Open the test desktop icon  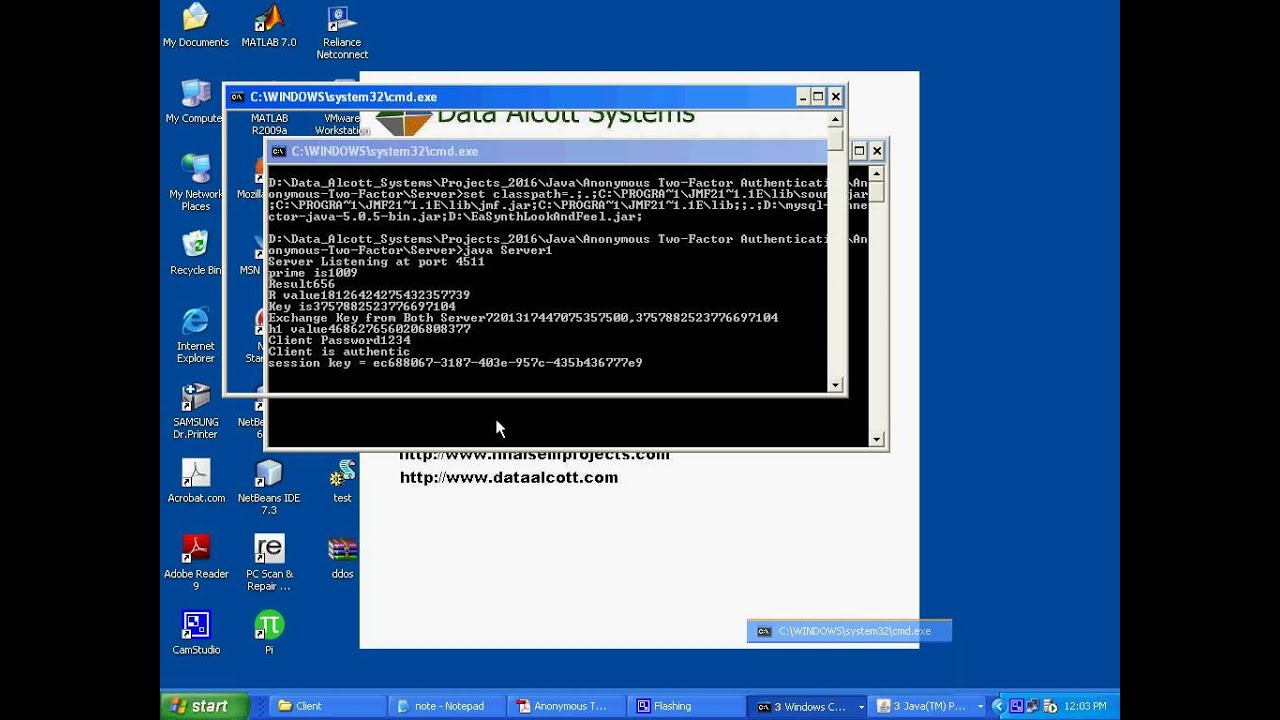tap(342, 480)
